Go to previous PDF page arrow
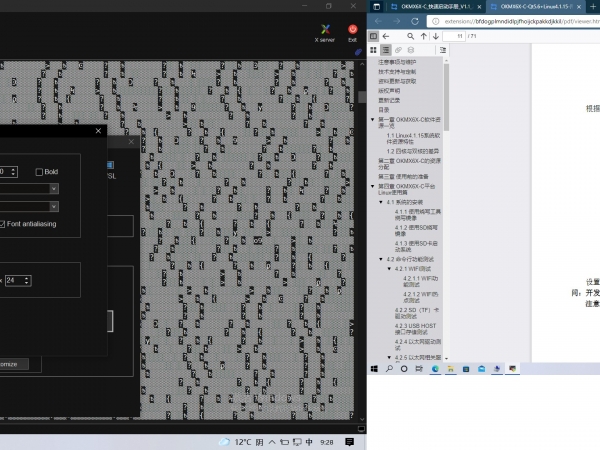This screenshot has width=600, height=450. point(424,36)
